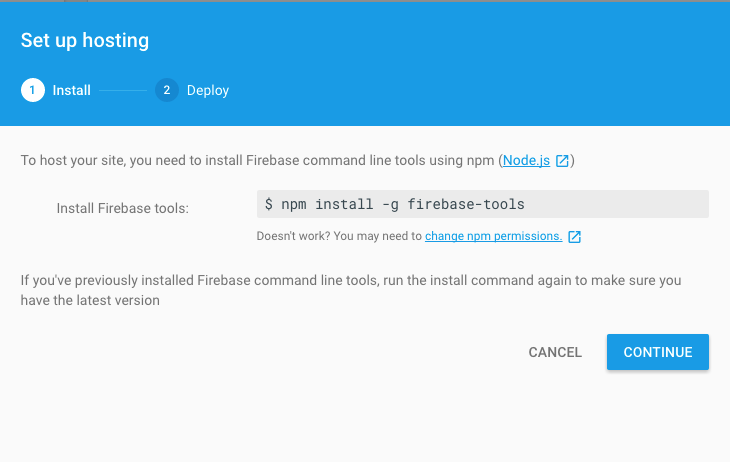Click the Install Firebase tools label
This screenshot has width=730, height=462.
pyautogui.click(x=122, y=208)
